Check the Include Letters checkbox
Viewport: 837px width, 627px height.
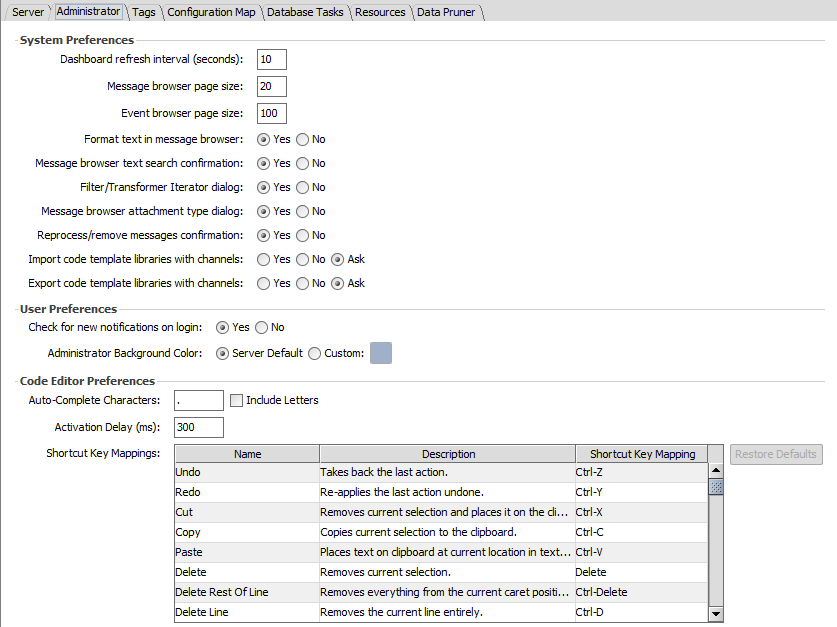pos(237,400)
